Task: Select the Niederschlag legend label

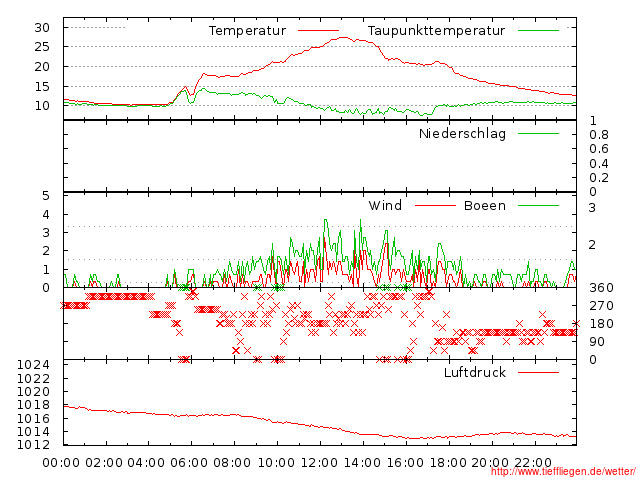Action: (462, 133)
